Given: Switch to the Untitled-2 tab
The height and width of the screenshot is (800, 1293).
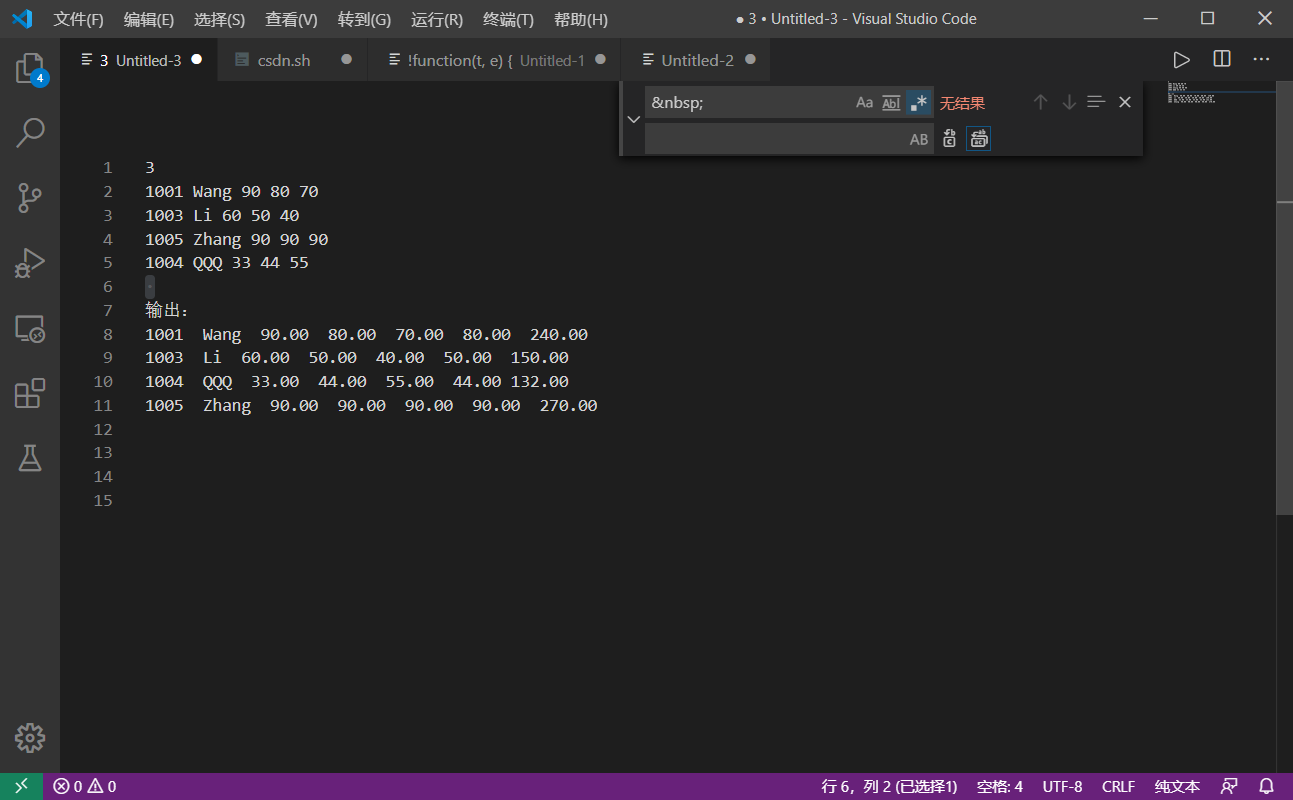Looking at the screenshot, I should [x=697, y=60].
